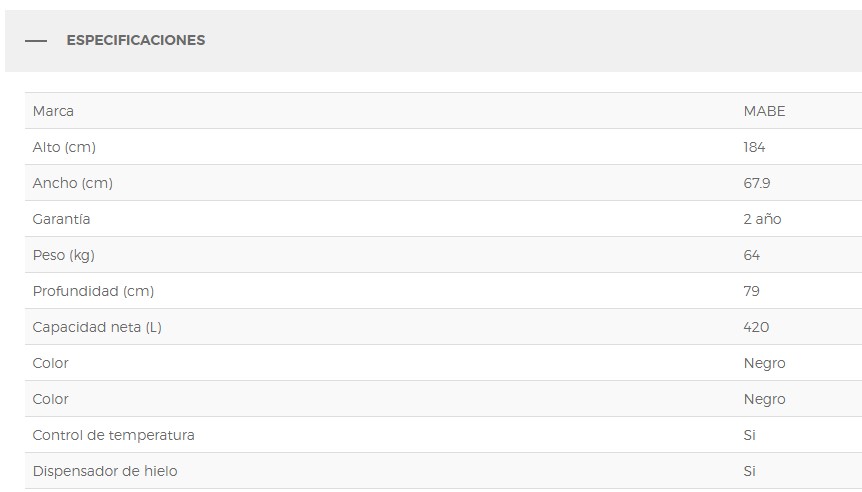Image resolution: width=862 pixels, height=492 pixels.
Task: Select the Peso (kg) label
Action: click(x=63, y=255)
